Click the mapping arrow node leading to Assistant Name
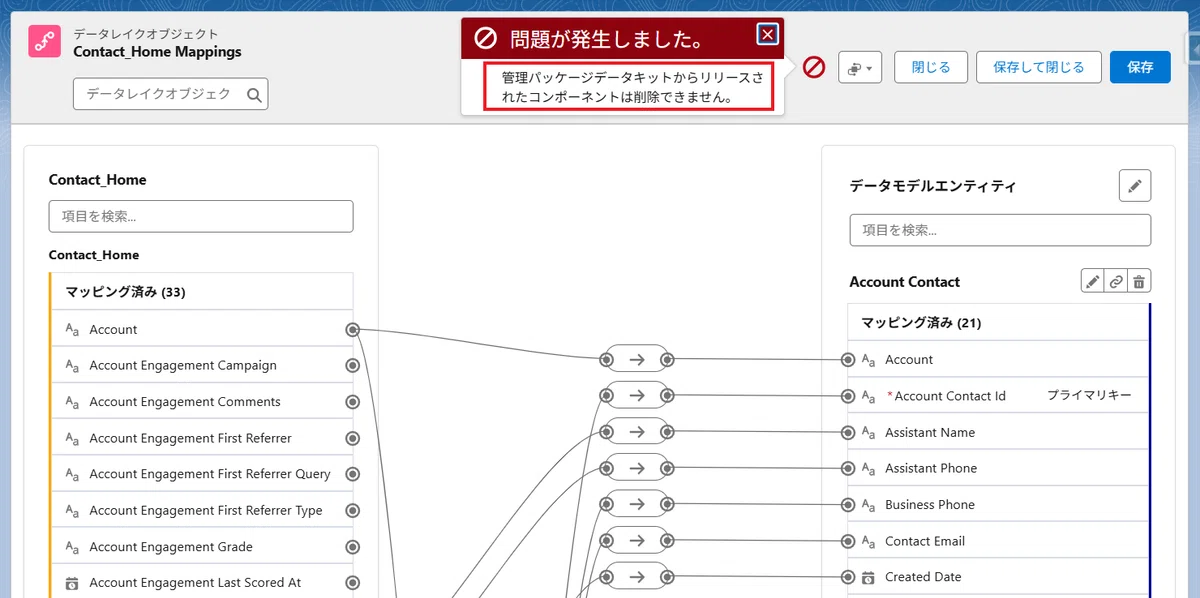Screen dimensions: 1200x598 coord(636,432)
